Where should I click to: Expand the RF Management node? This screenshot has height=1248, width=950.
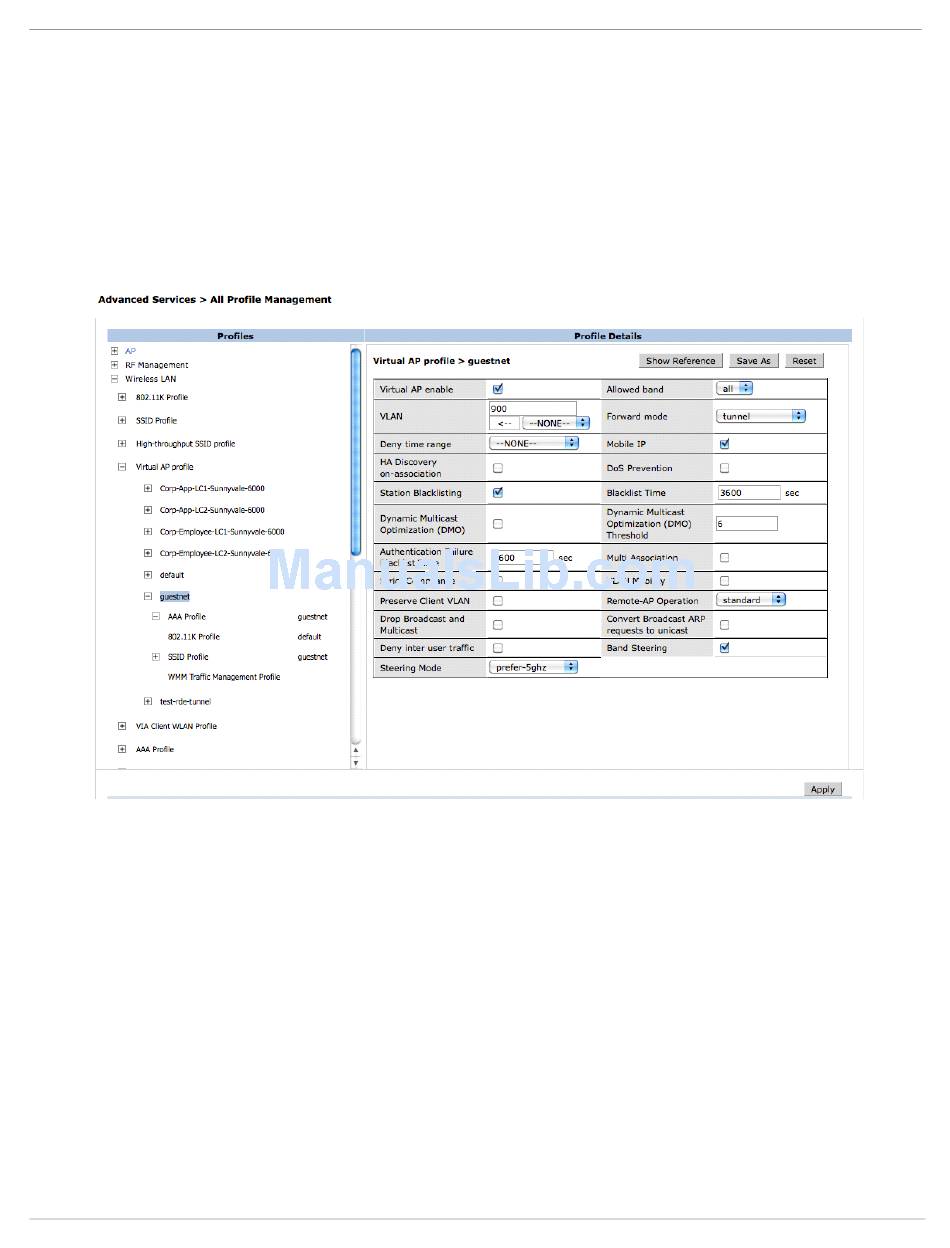(x=114, y=365)
